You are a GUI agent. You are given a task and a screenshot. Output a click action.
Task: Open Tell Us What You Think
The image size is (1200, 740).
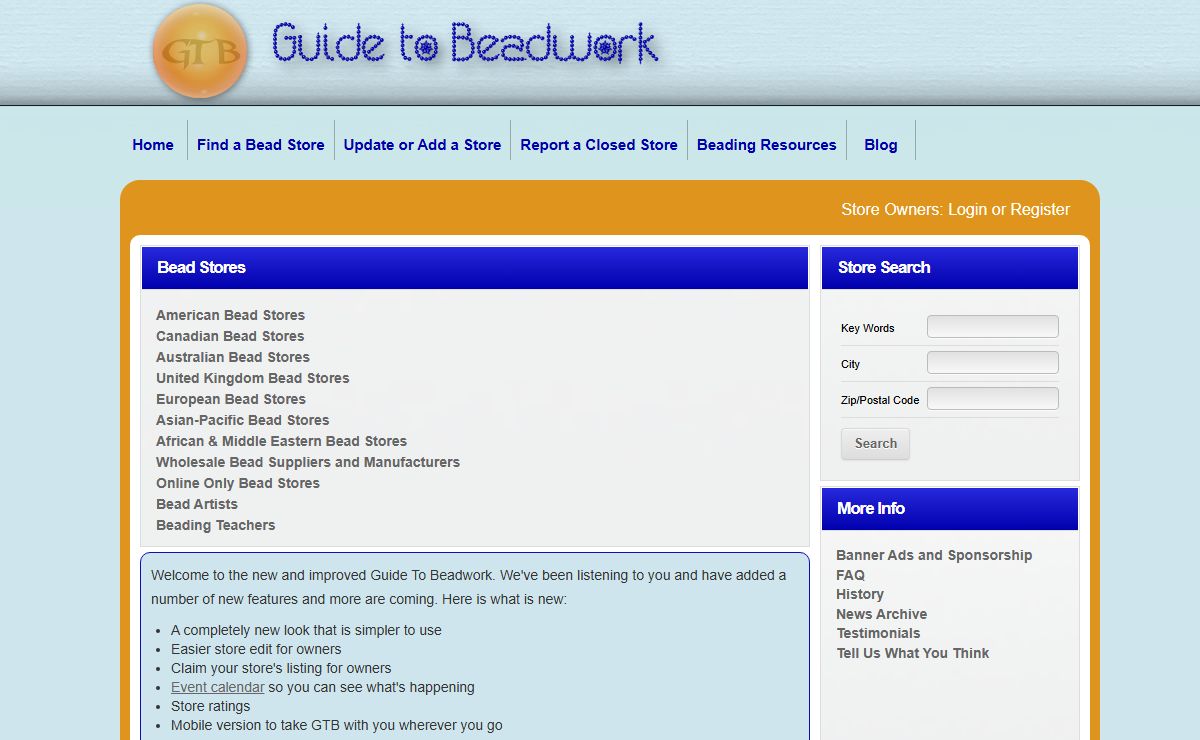coord(913,653)
